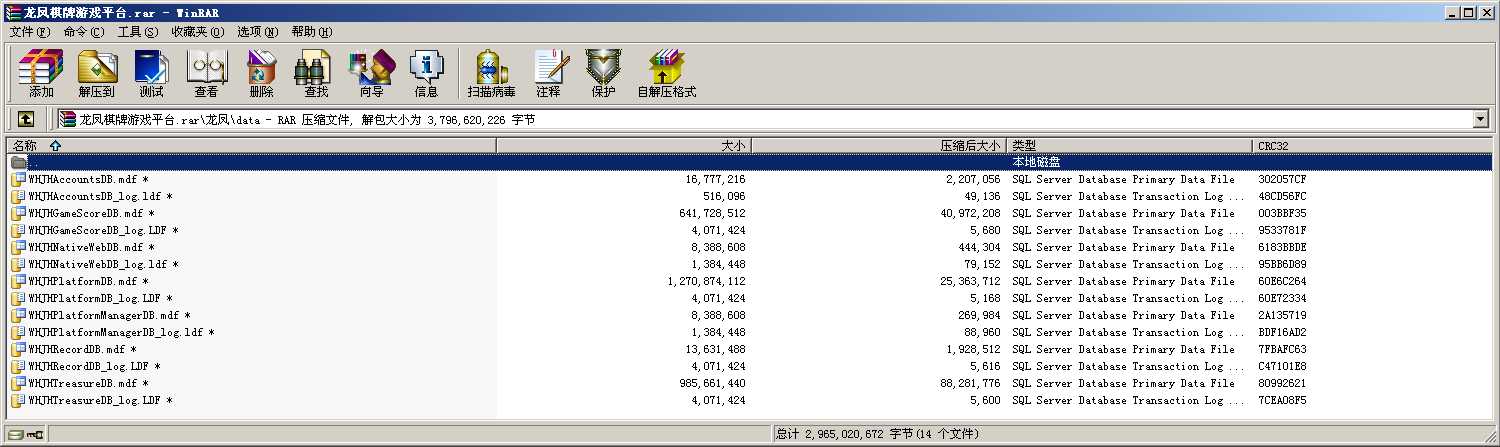Click the Test (测试) toolbar icon
Viewport: 1500px width, 447px height.
pos(151,73)
